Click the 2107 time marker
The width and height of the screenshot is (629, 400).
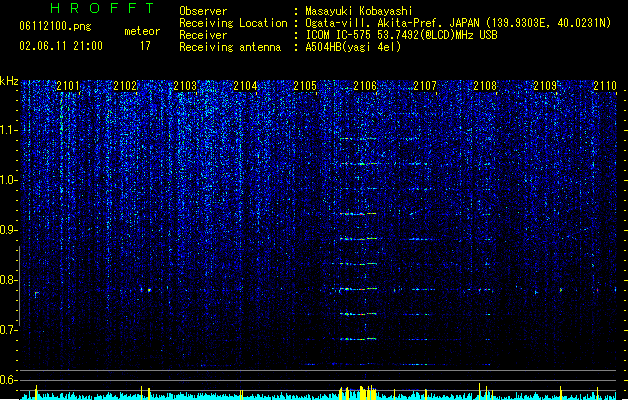(x=425, y=86)
